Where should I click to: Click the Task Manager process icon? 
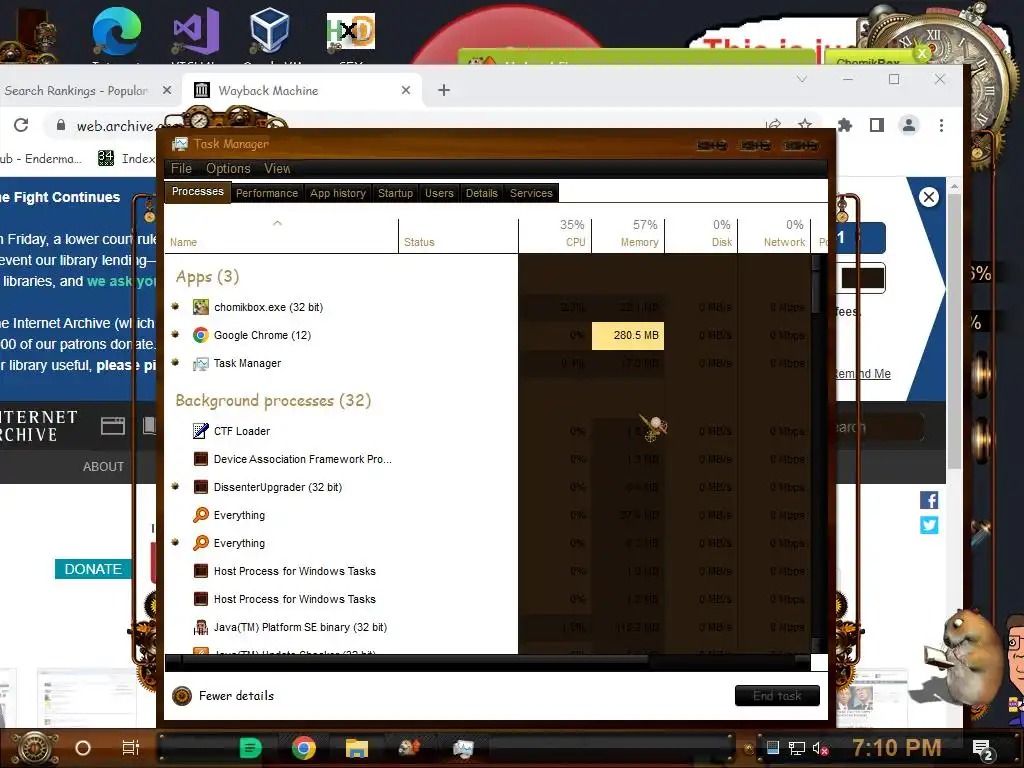tap(200, 363)
